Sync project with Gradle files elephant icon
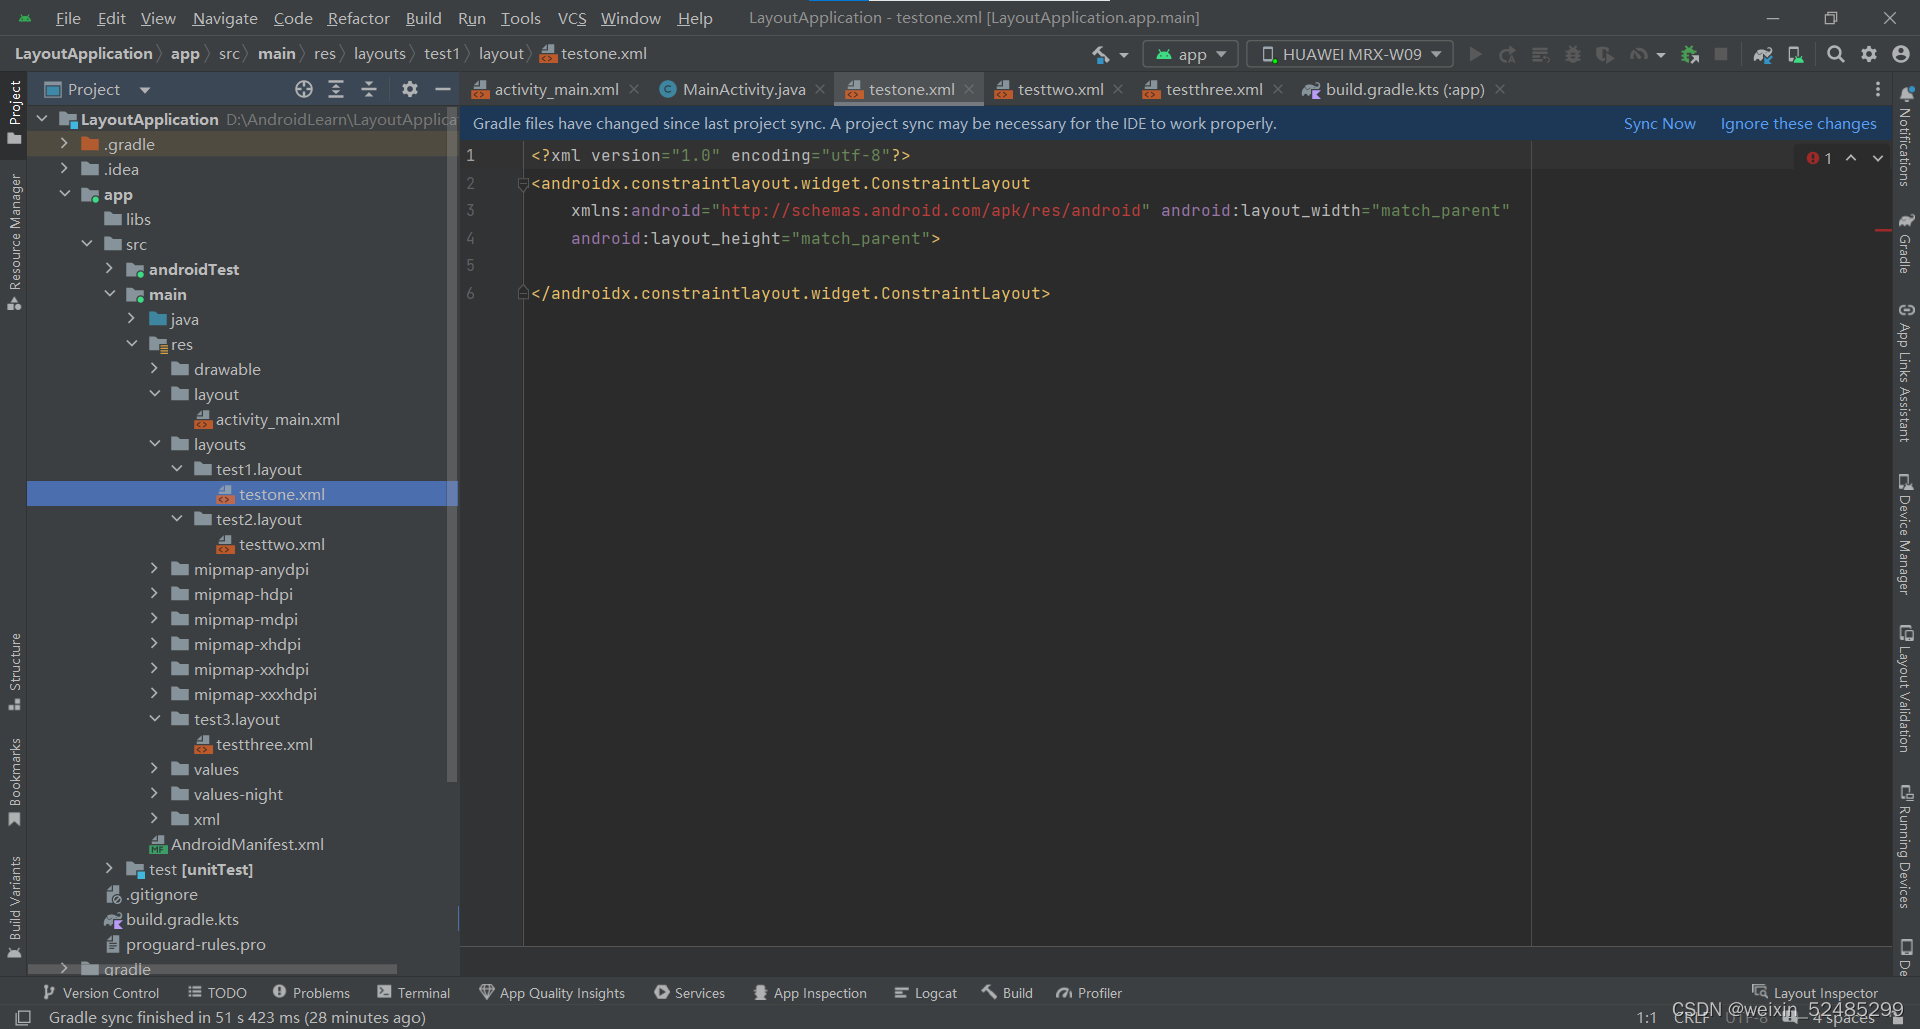The image size is (1920, 1029). coord(1763,54)
